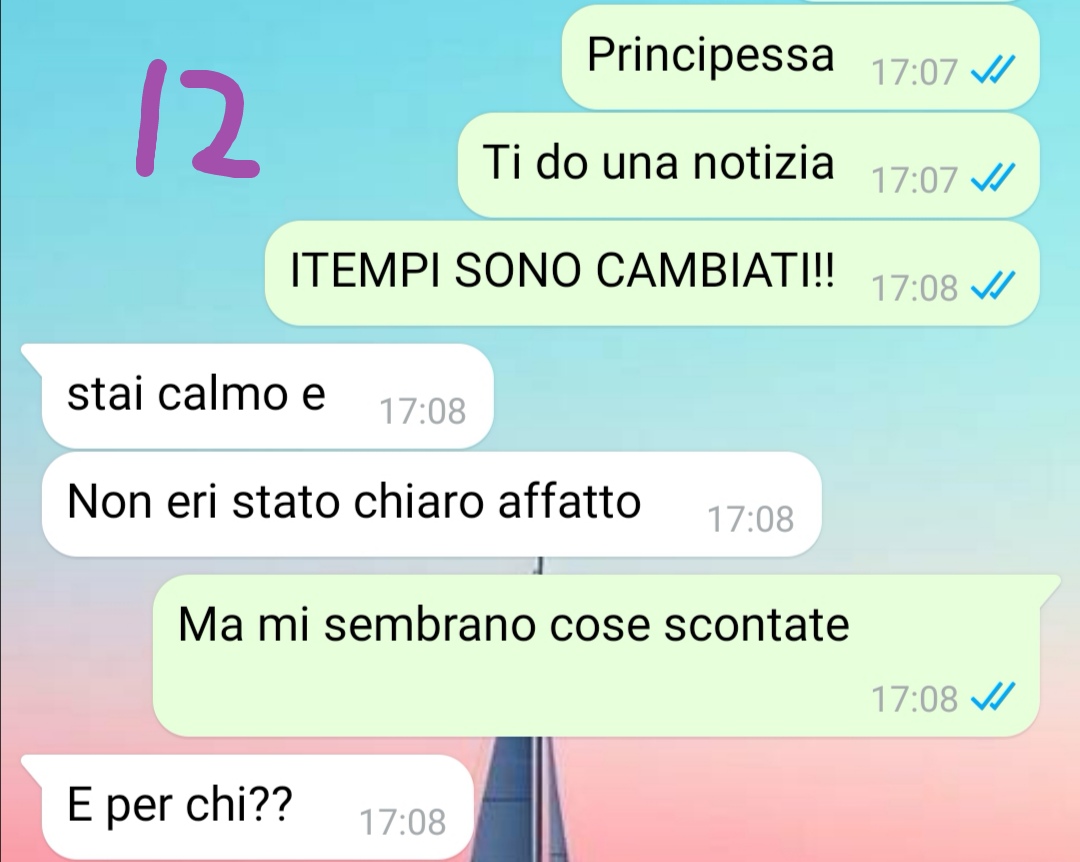Select the Ti do una notizia bubble

coord(749,165)
